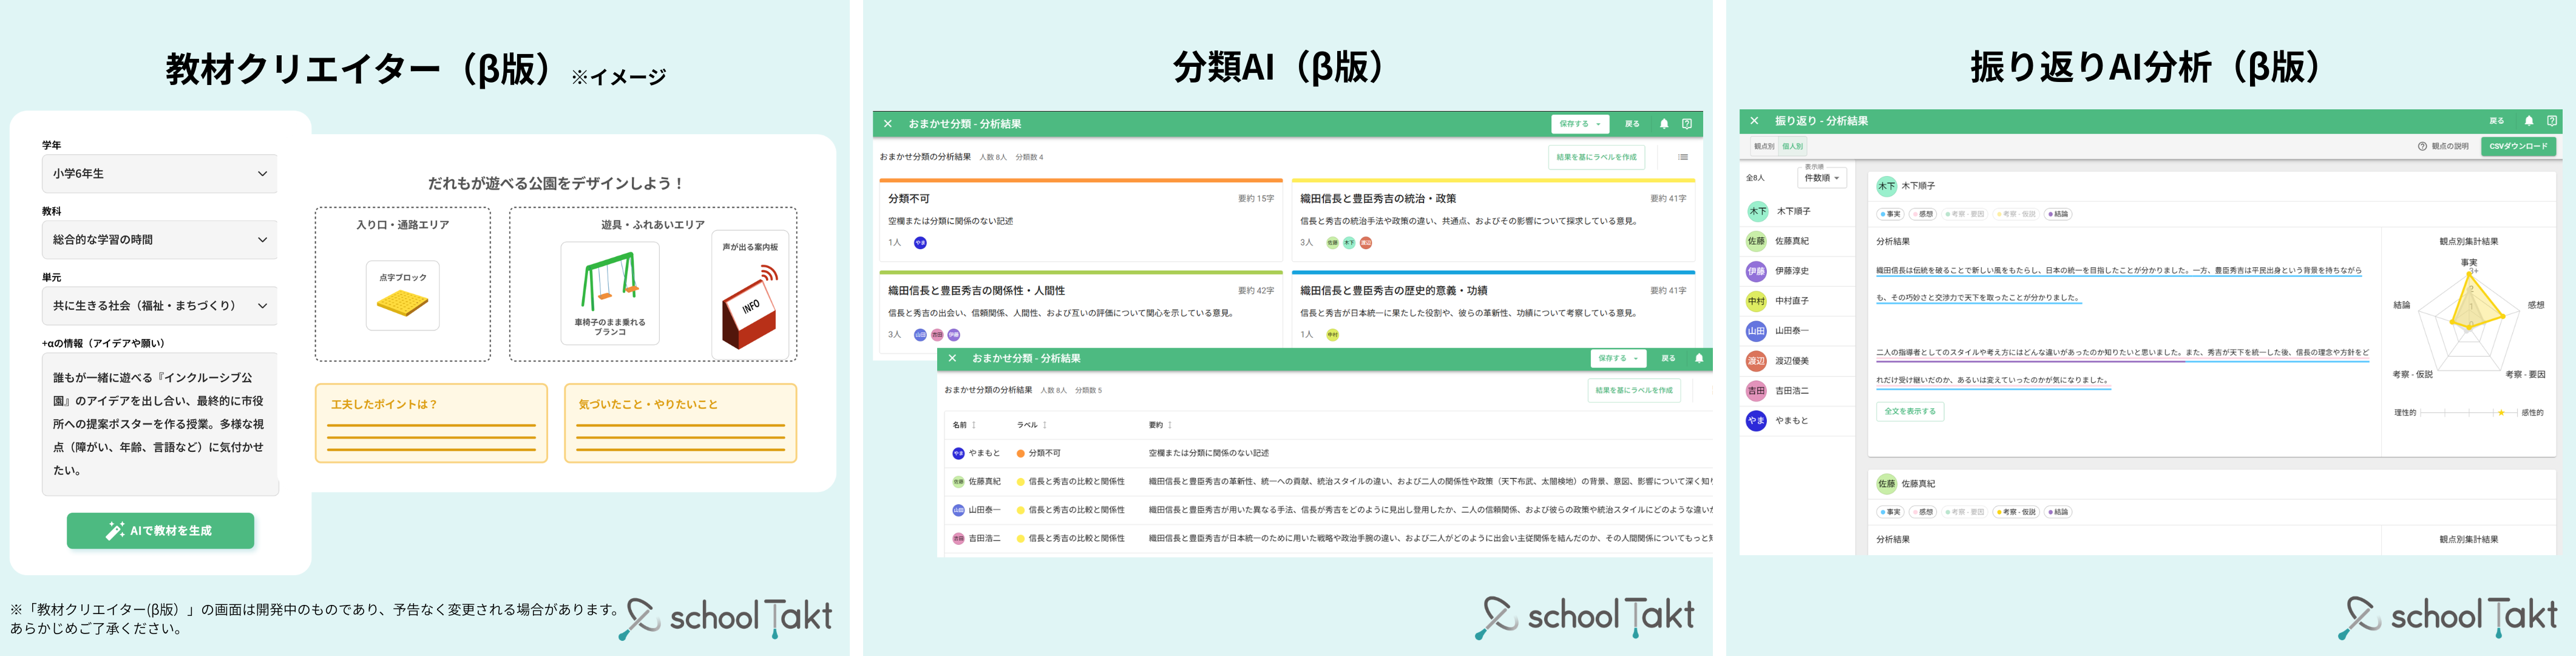This screenshot has height=656, width=2576.
Task: Click the +αの情報 text area
Action: click(160, 424)
